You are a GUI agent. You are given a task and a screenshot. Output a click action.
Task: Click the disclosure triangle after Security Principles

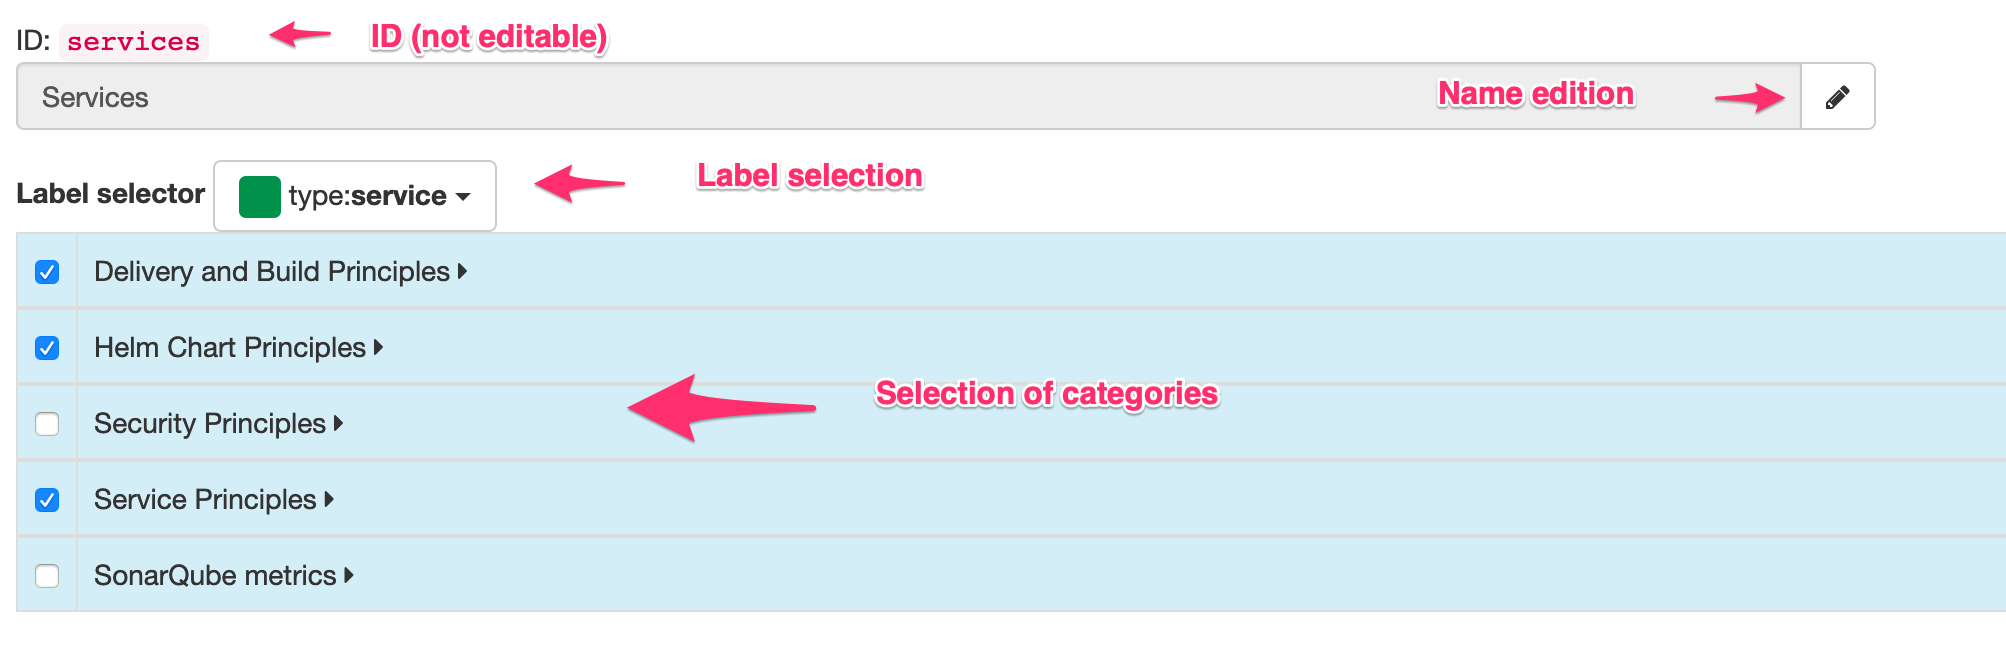338,423
